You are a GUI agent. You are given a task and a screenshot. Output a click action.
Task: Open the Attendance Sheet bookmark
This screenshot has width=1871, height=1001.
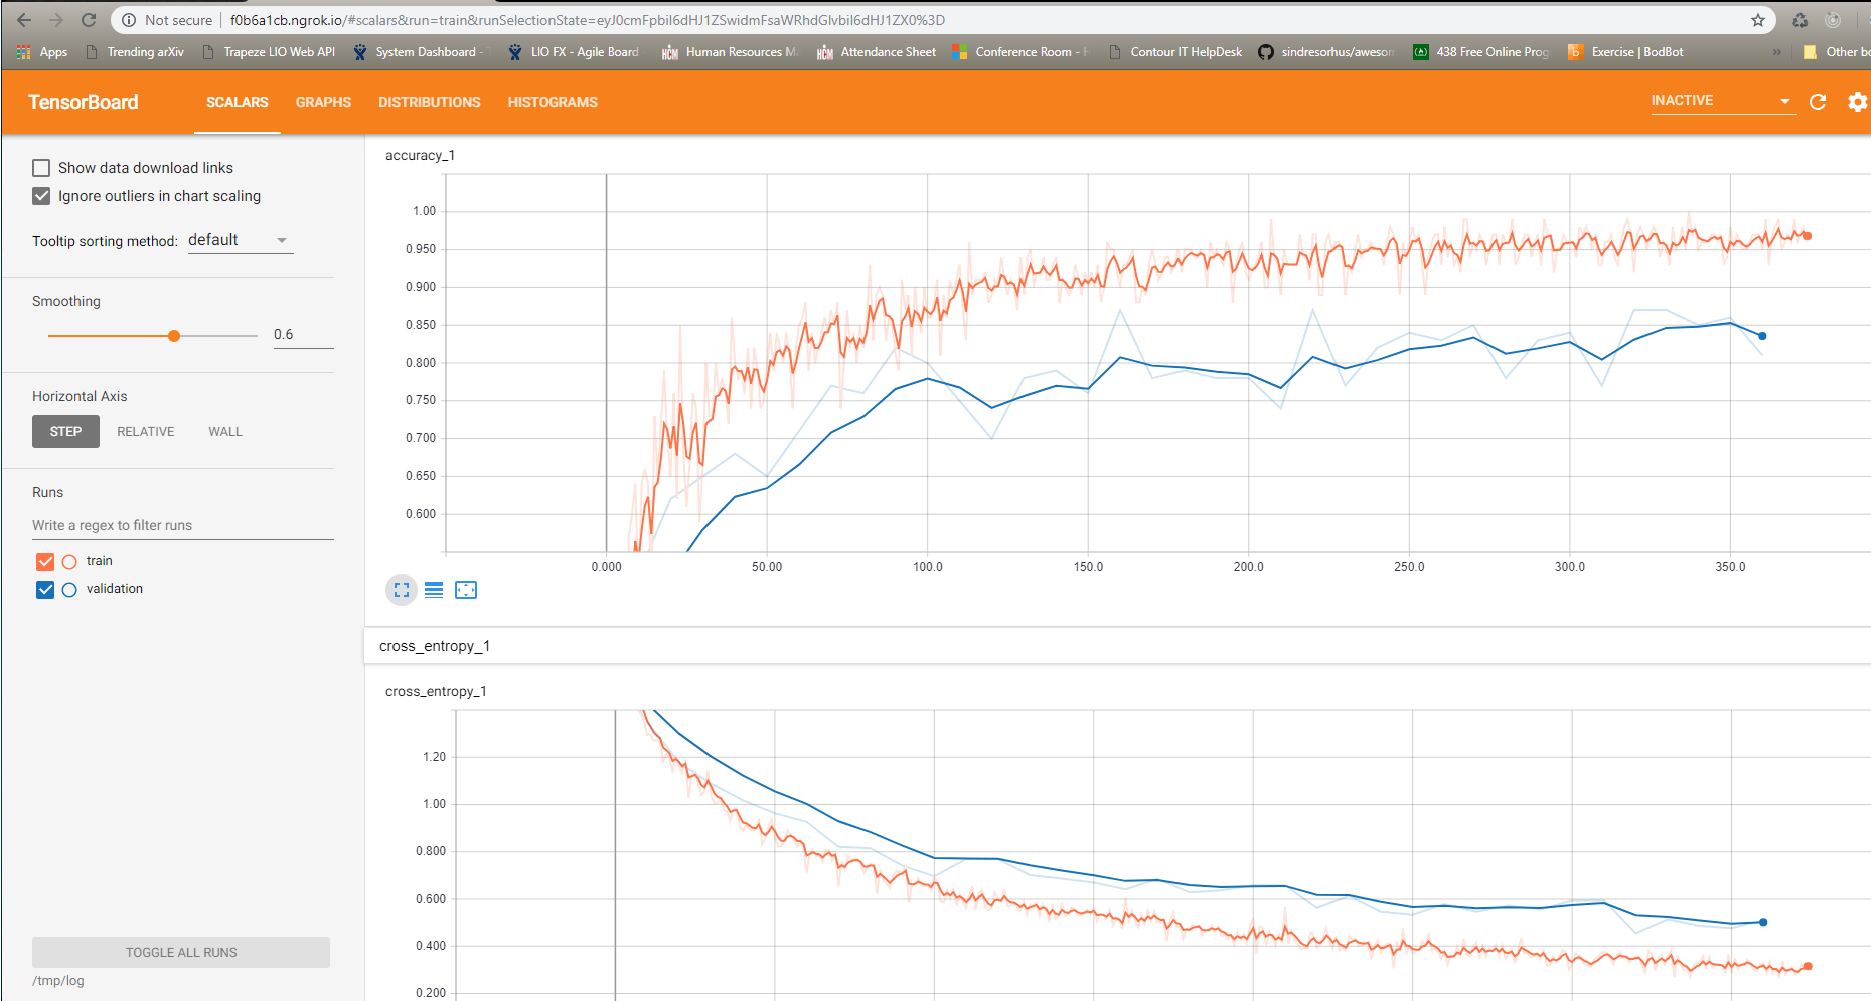[x=877, y=52]
